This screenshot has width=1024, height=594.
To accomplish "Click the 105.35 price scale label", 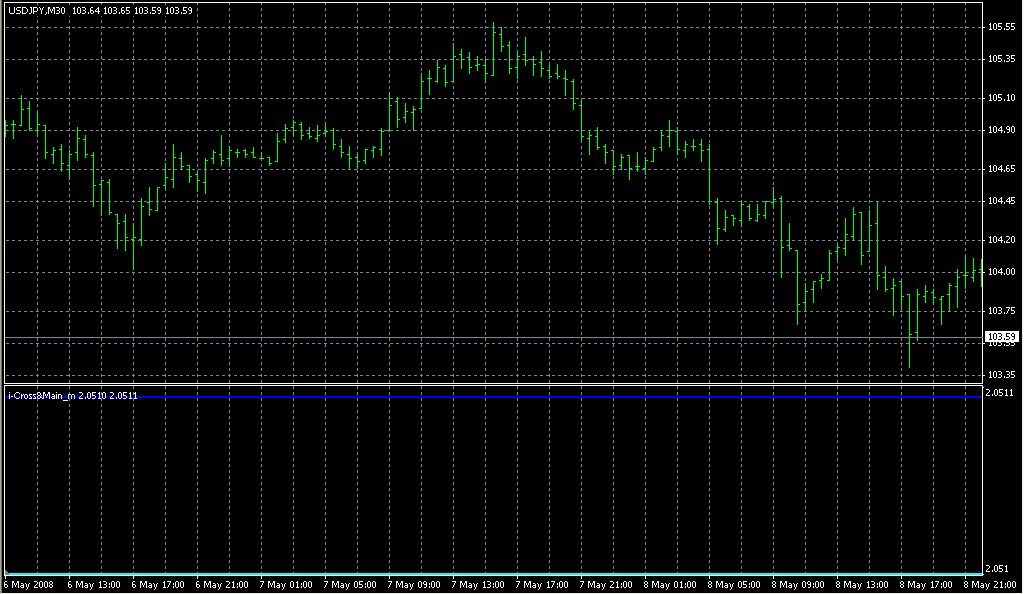I will (x=1001, y=59).
